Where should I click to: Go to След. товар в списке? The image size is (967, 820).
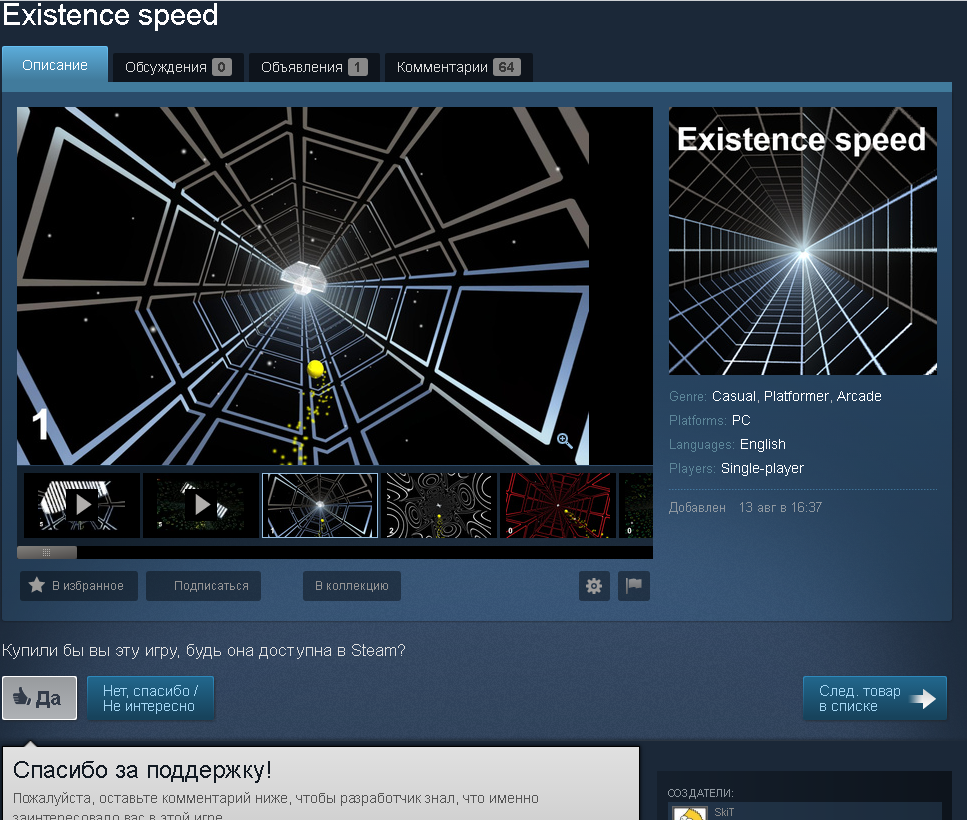(x=874, y=698)
